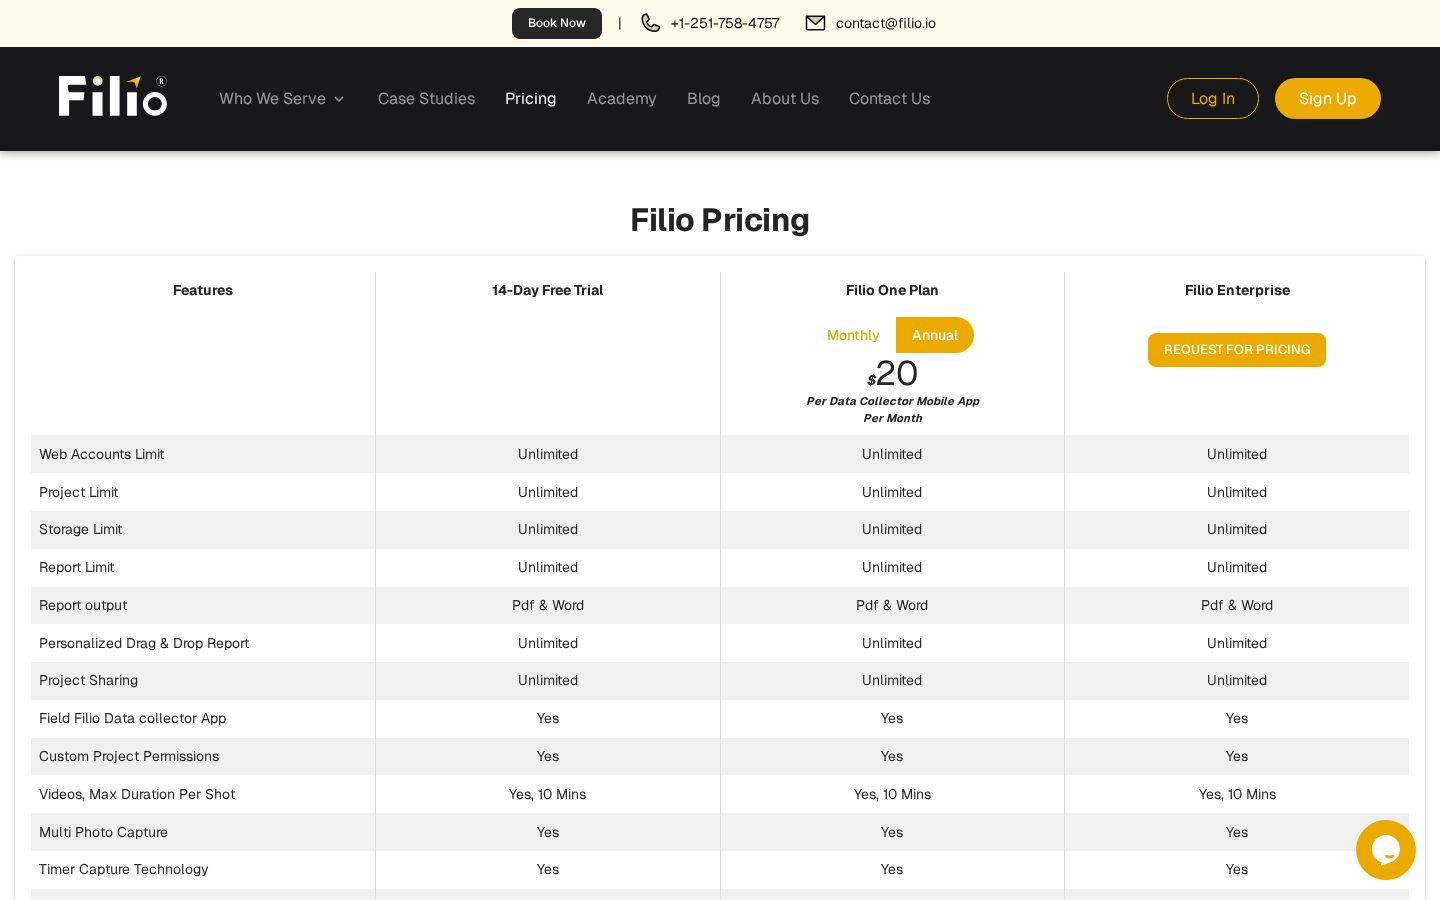Click Yes for Timer Capture, Free Trial
The height and width of the screenshot is (900, 1440).
pyautogui.click(x=548, y=869)
